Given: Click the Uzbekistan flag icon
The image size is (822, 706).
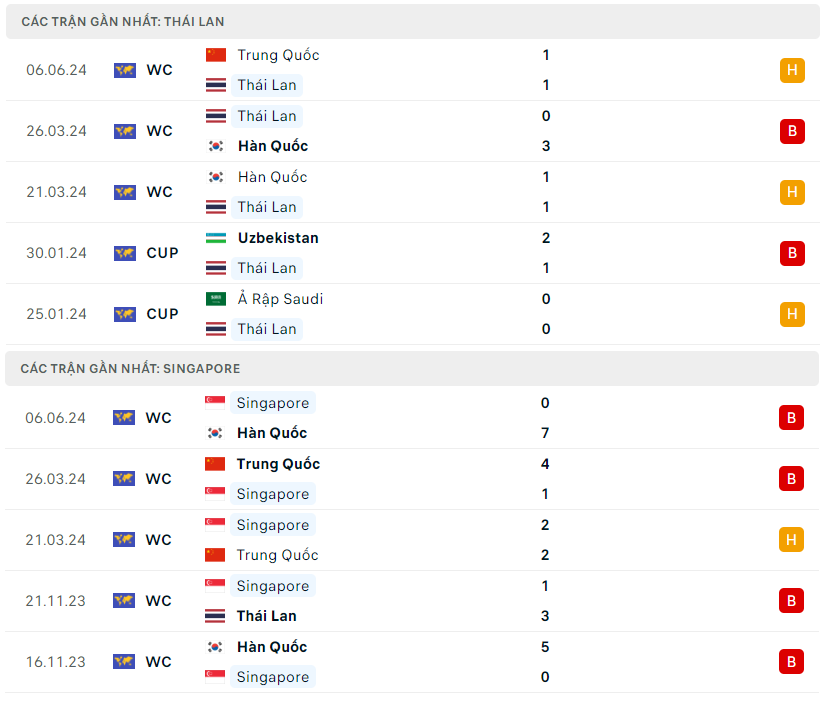Looking at the screenshot, I should click(x=216, y=238).
